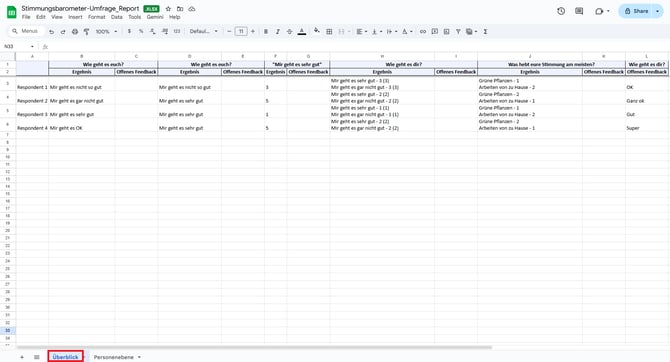Open the Default font dropdown

coord(203,32)
